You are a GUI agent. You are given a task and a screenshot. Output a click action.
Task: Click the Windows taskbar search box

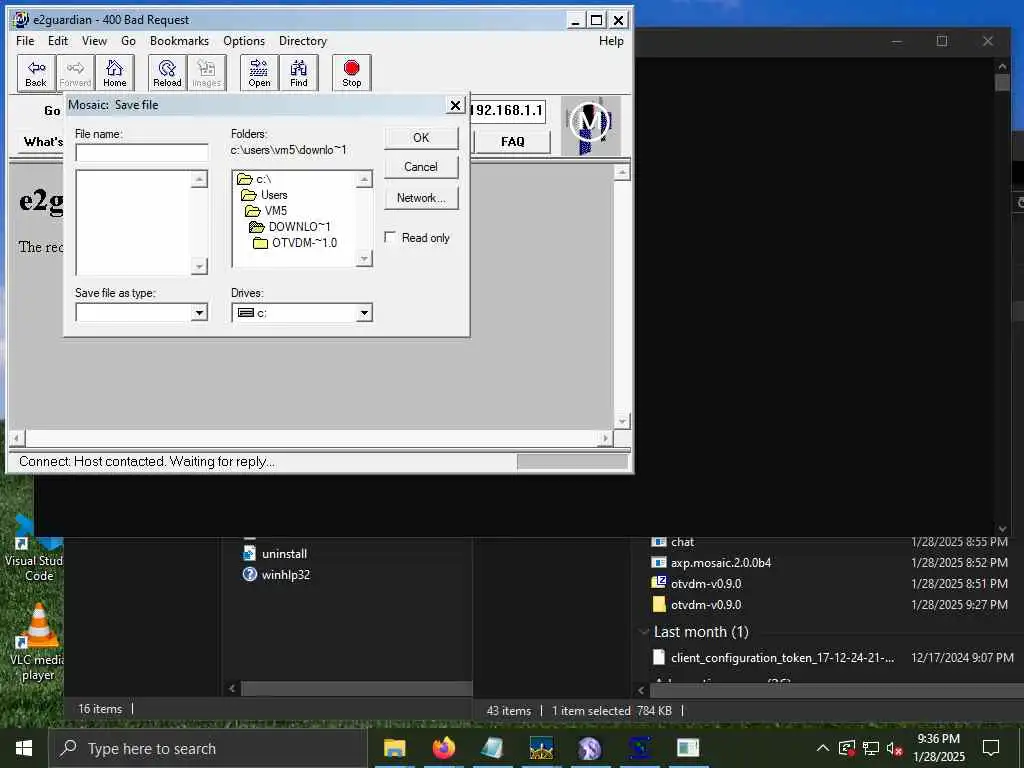pyautogui.click(x=208, y=748)
